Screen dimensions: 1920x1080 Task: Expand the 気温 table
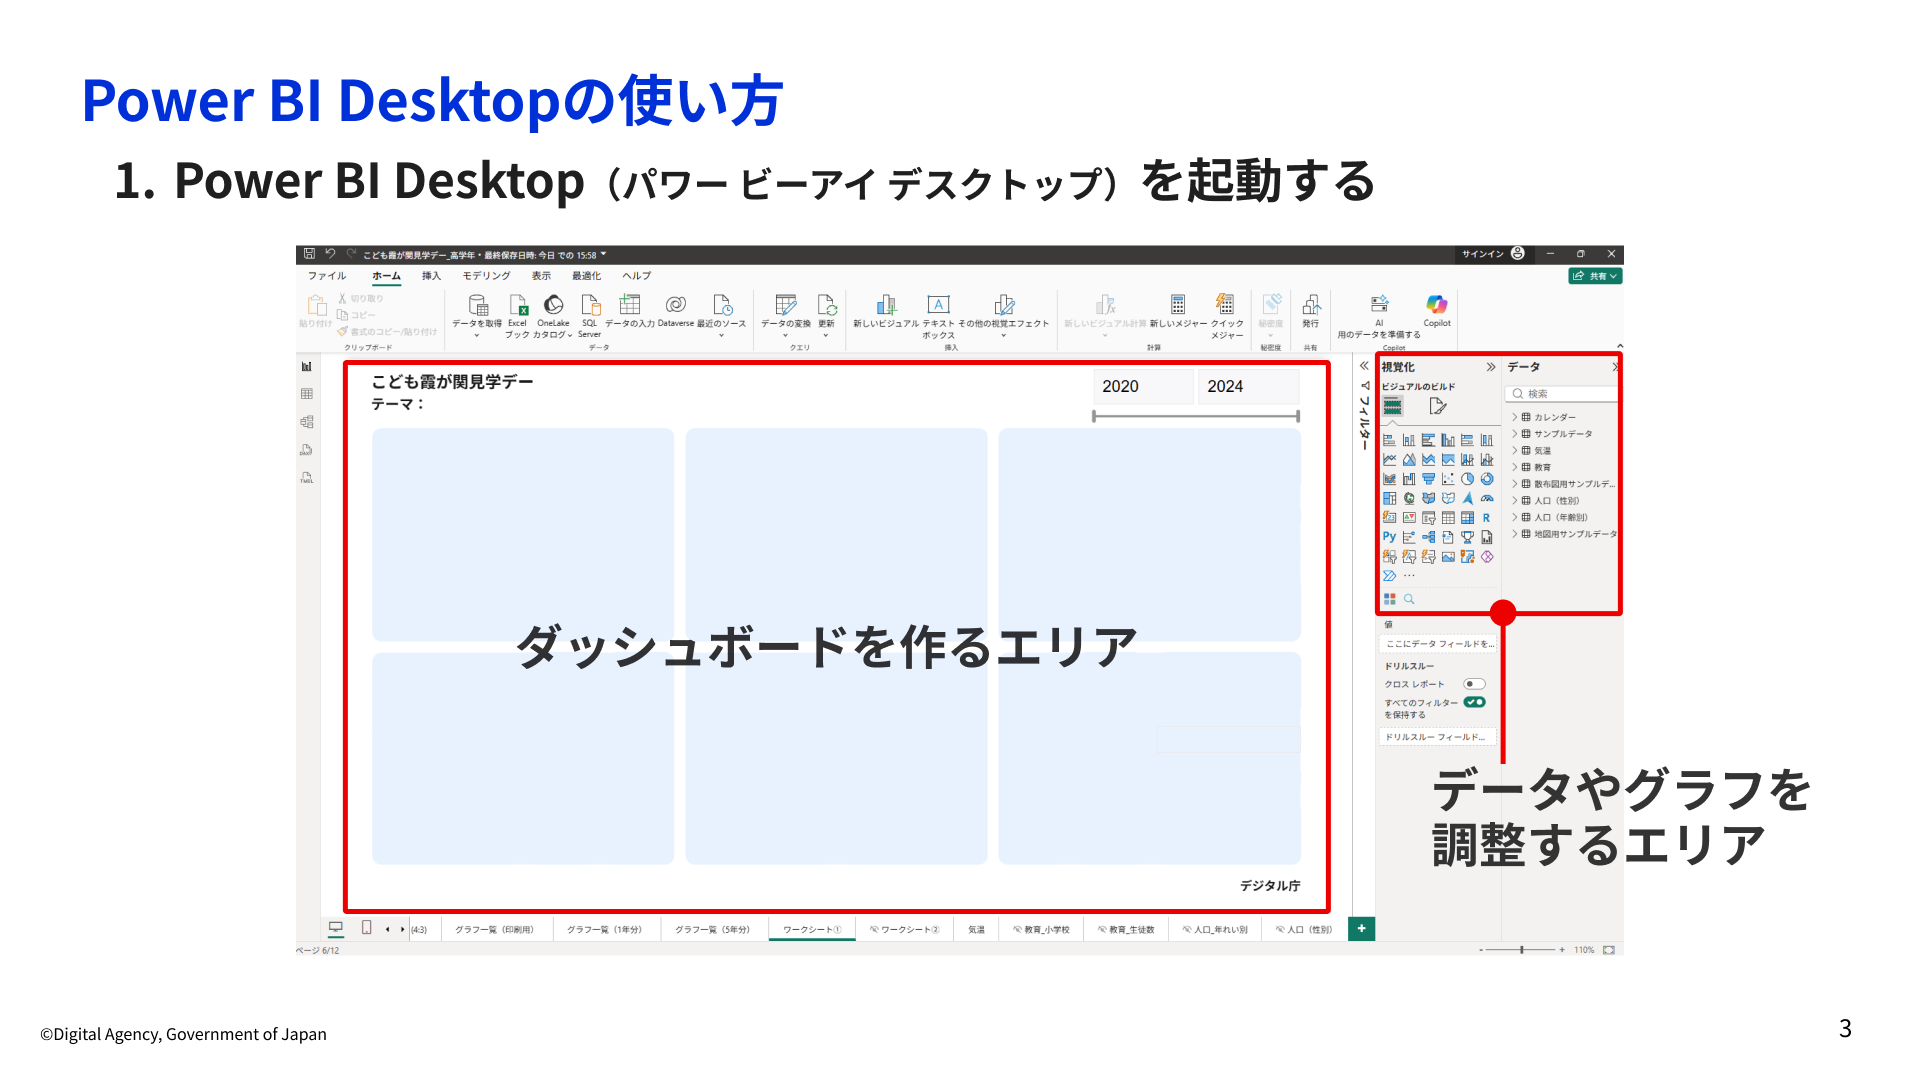[1515, 451]
